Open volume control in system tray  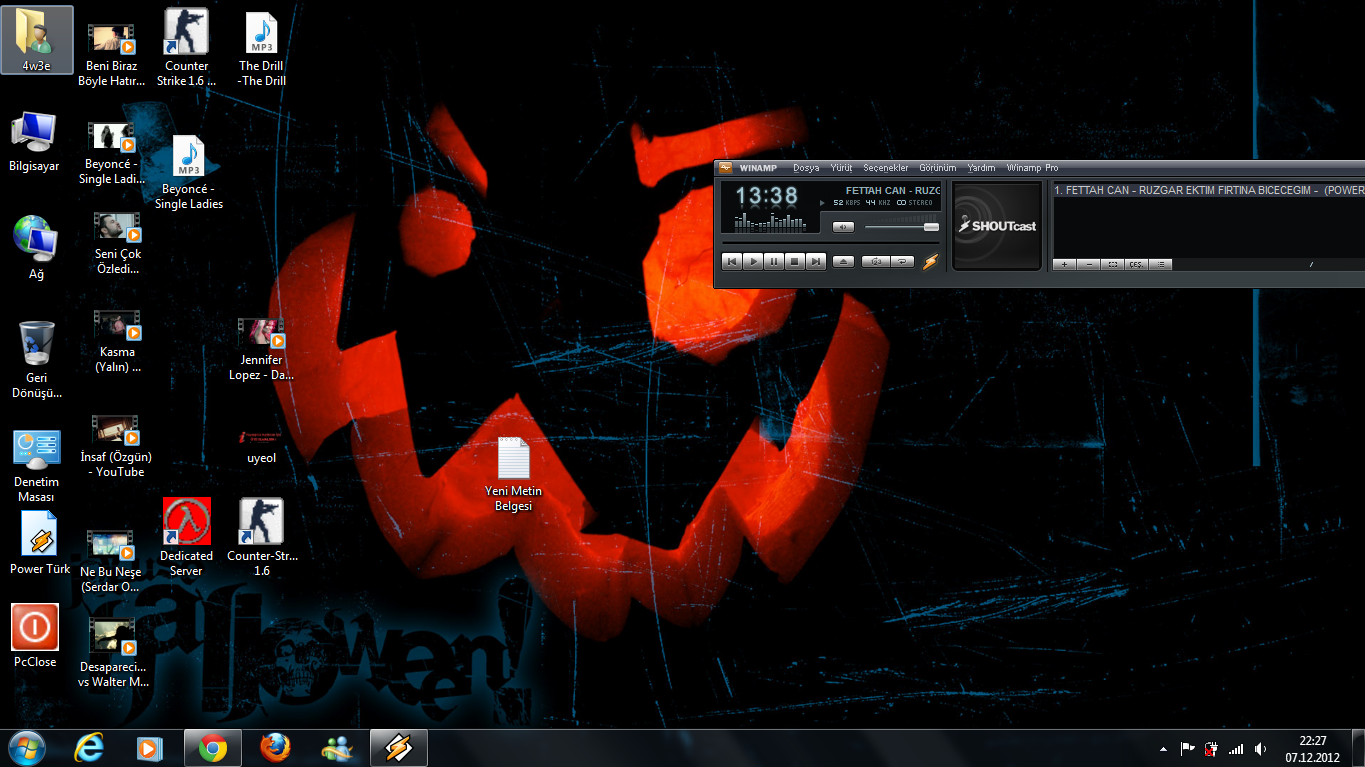(x=1260, y=749)
